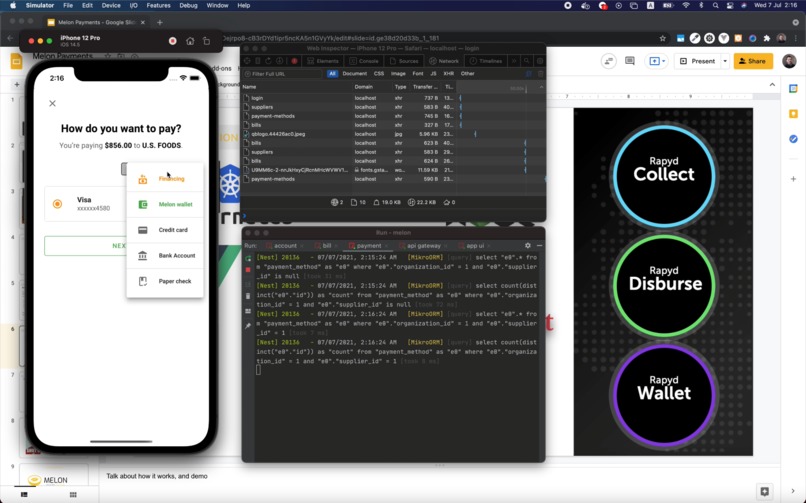The height and width of the screenshot is (503, 806).
Task: Switch to the bill run tab
Action: point(327,246)
